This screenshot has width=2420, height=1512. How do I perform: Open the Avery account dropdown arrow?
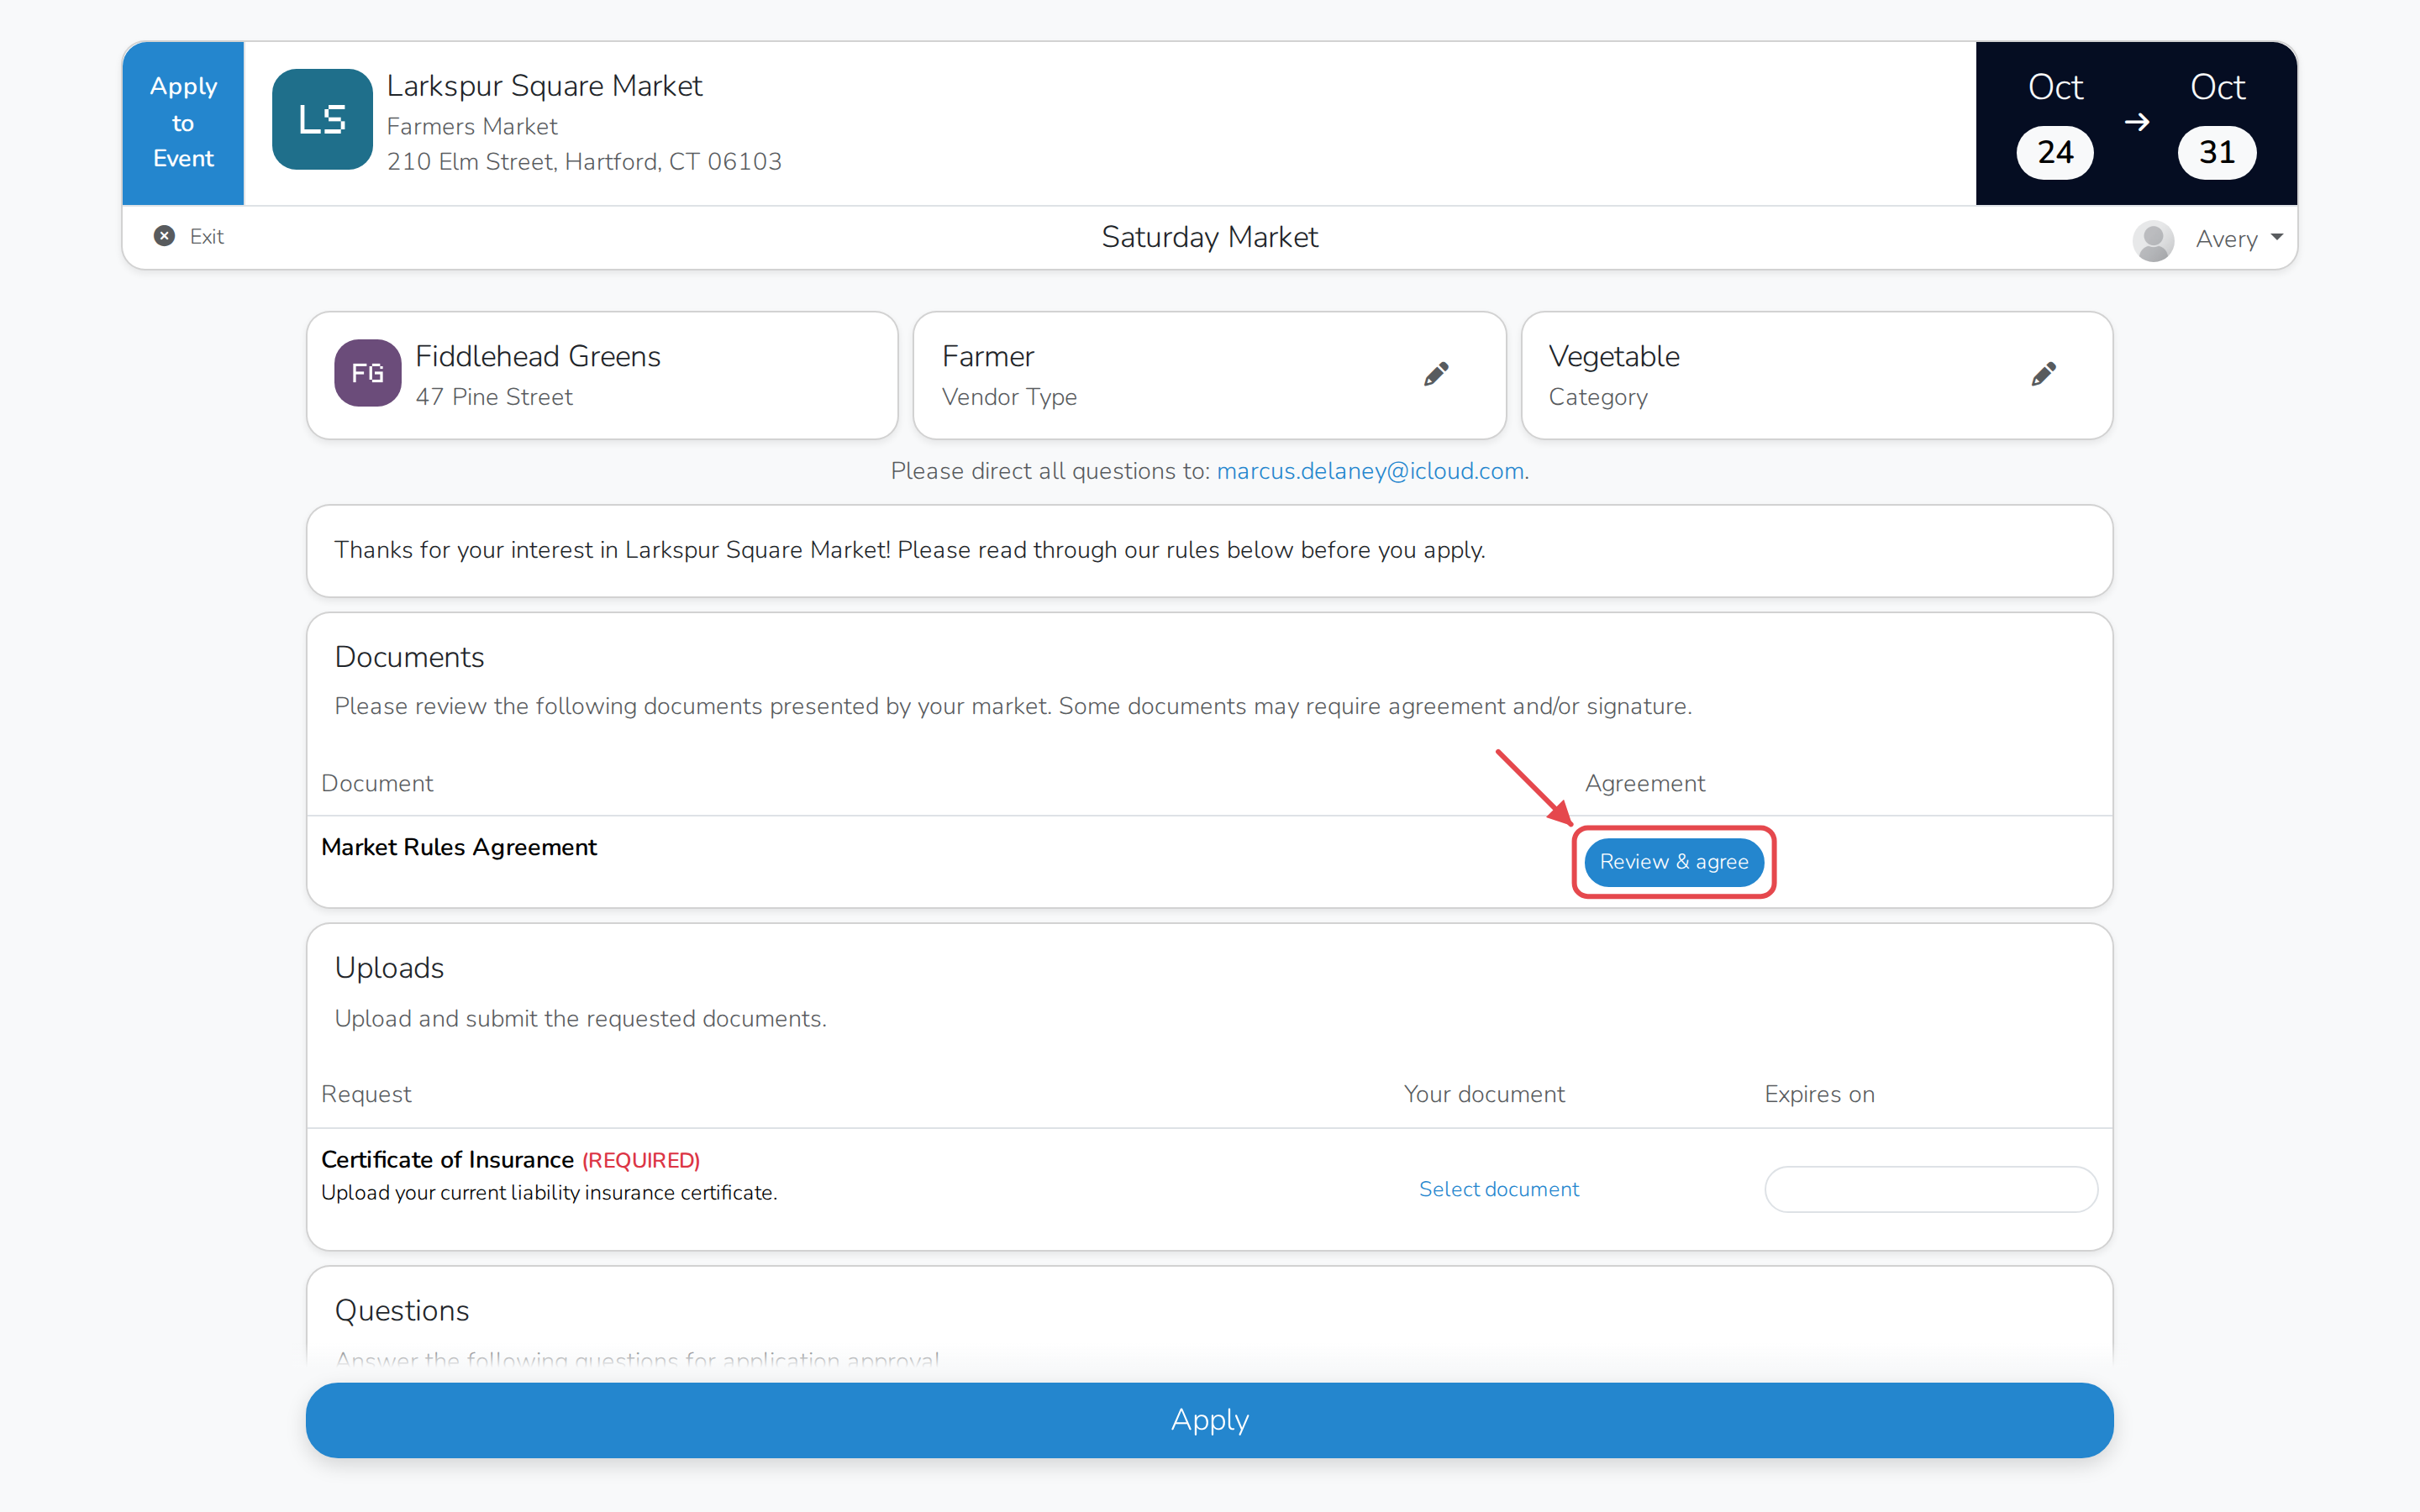2277,238
